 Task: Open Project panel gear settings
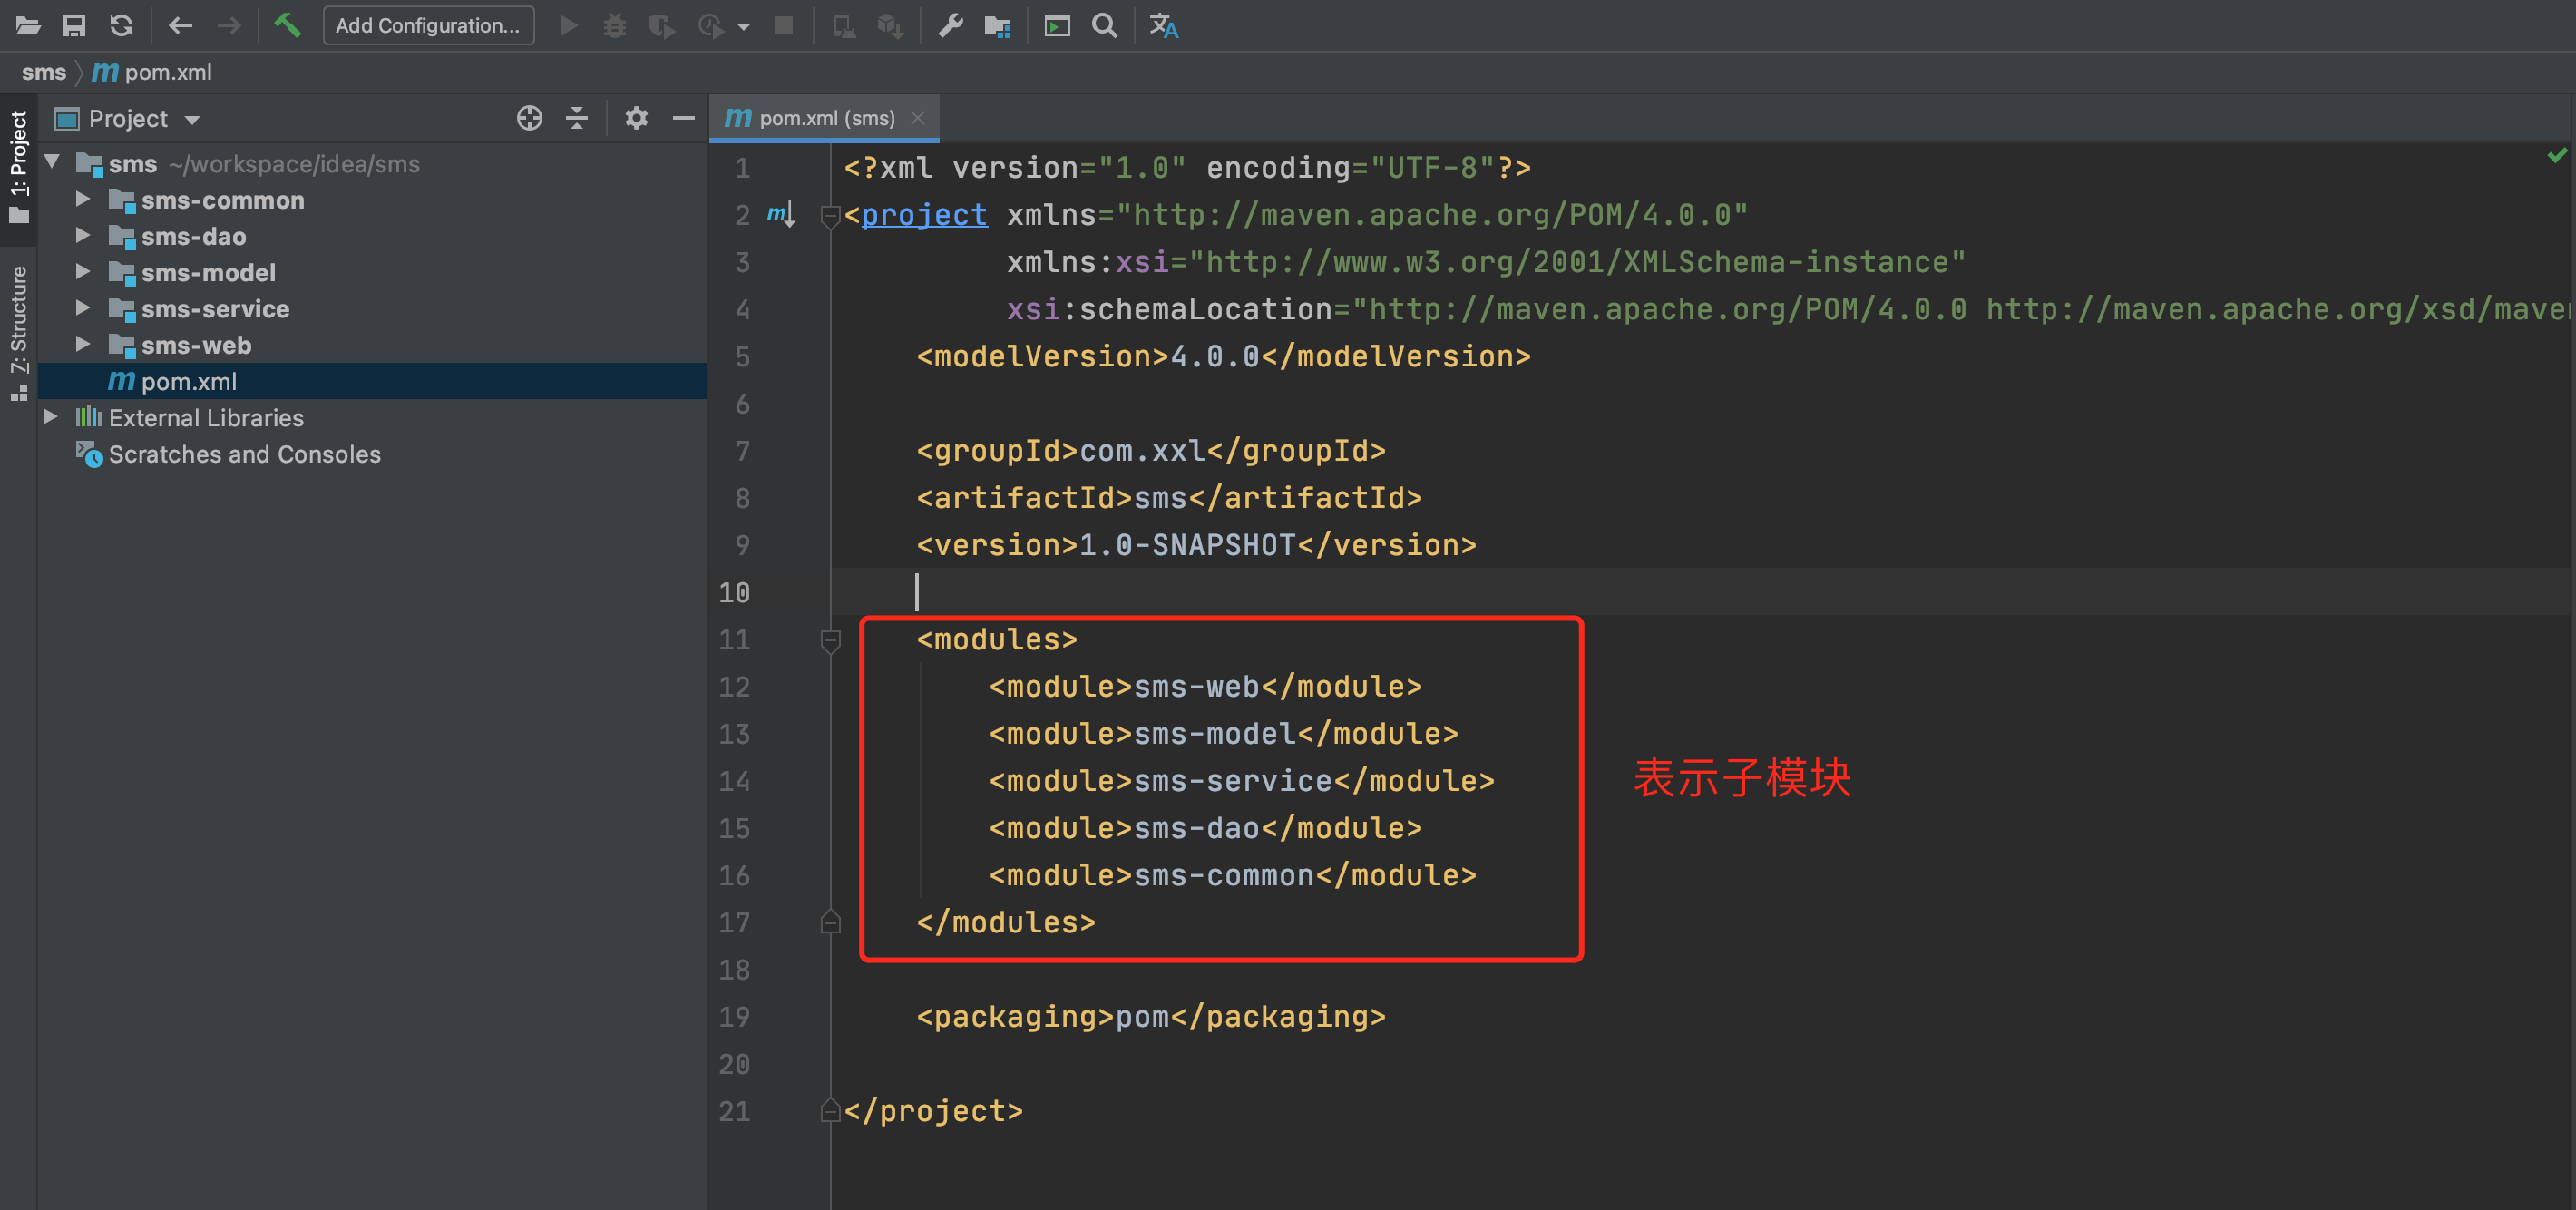pos(636,118)
